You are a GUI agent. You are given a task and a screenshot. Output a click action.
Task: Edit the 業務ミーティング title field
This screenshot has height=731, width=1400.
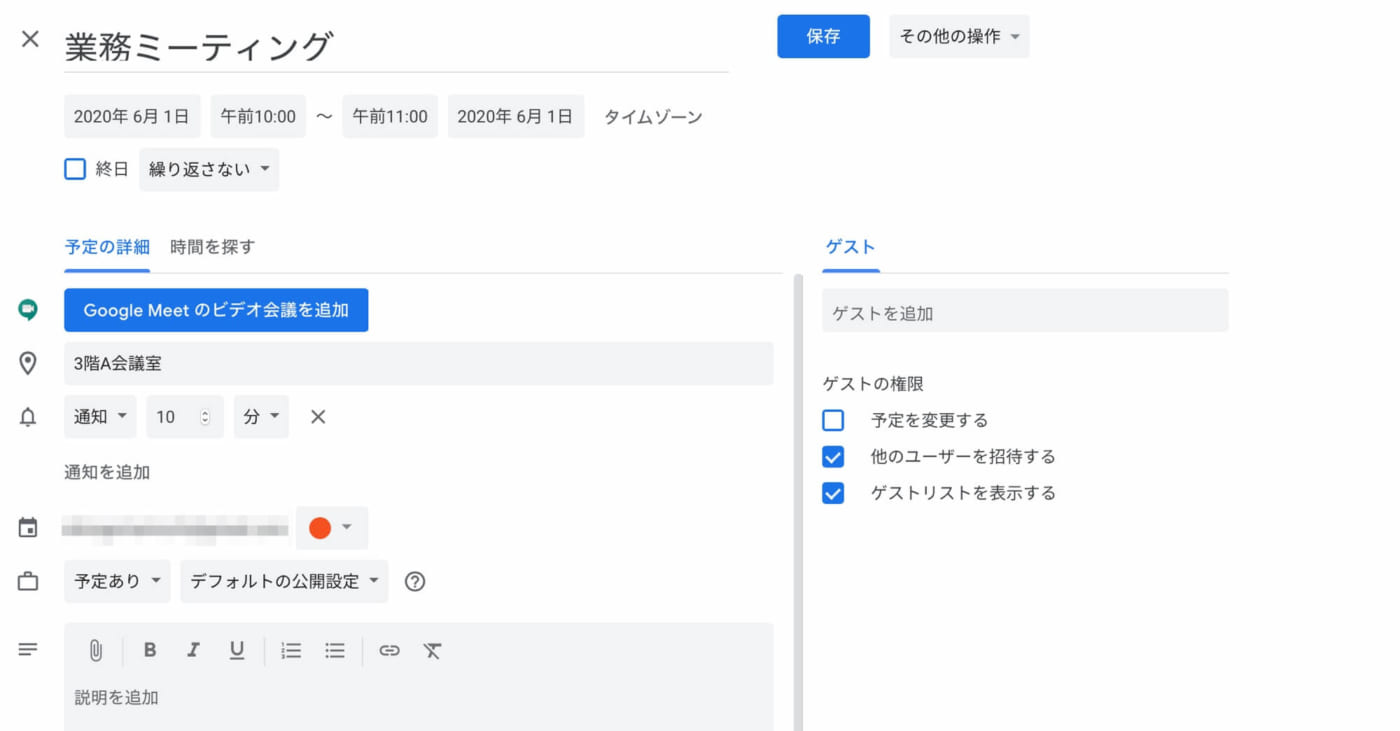[396, 46]
